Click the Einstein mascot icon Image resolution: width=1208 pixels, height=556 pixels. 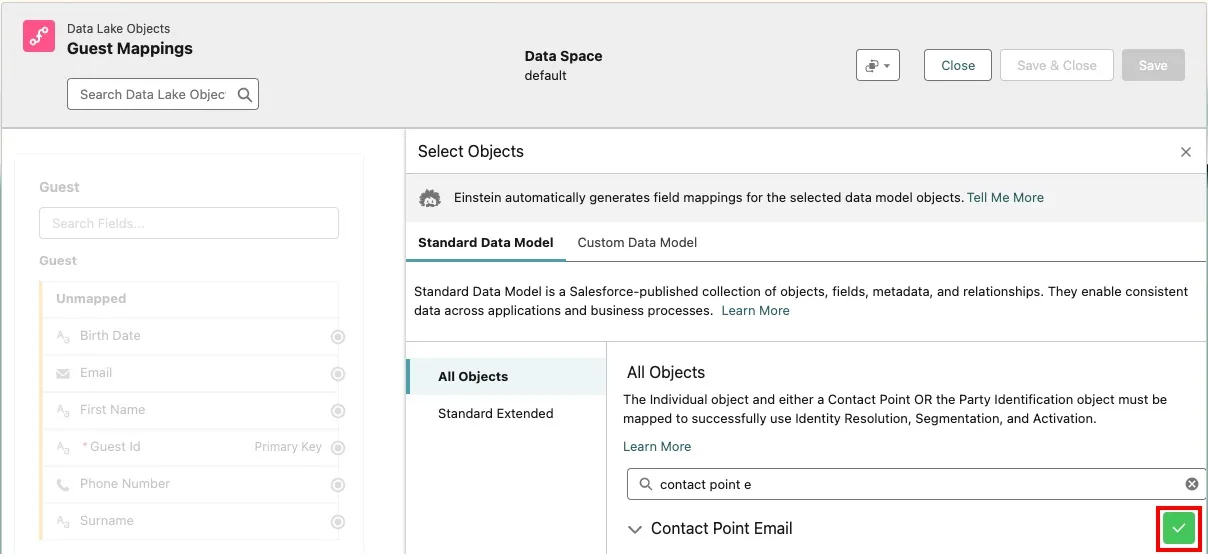pos(430,198)
